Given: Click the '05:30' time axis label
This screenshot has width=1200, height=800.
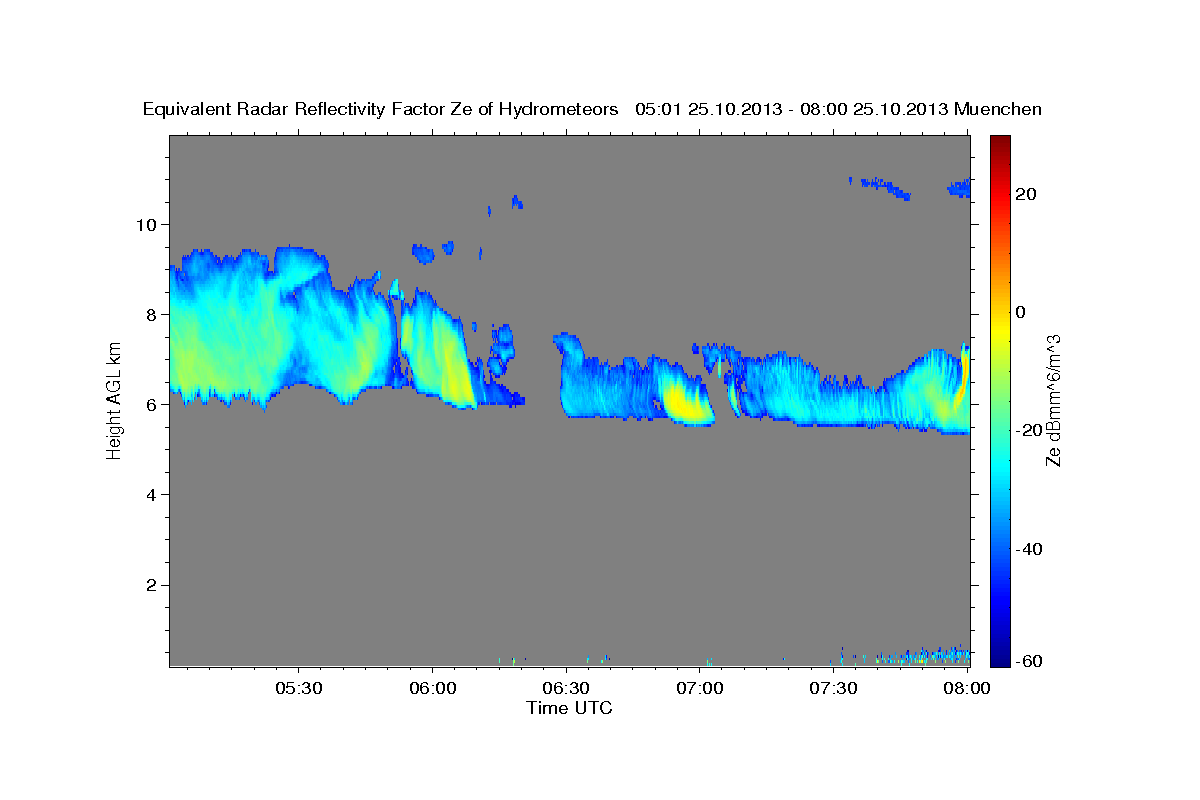Looking at the screenshot, I should point(298,688).
